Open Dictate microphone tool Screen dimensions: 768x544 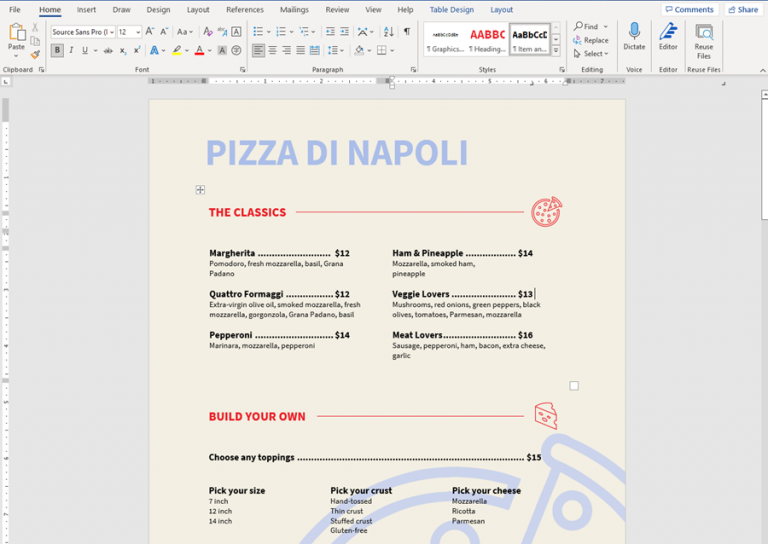(x=634, y=37)
